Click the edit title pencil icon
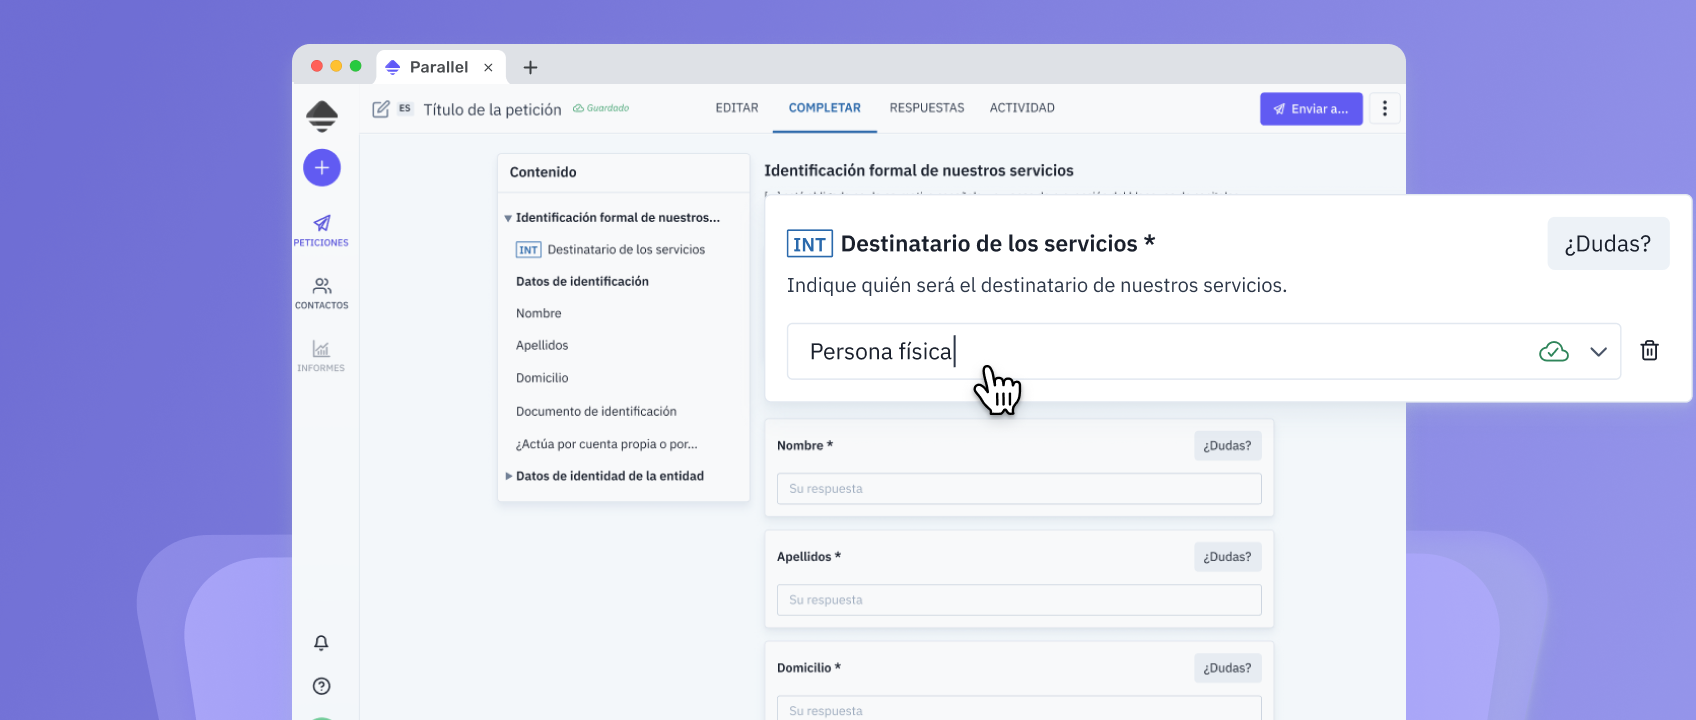Viewport: 1696px width, 720px height. tap(381, 109)
